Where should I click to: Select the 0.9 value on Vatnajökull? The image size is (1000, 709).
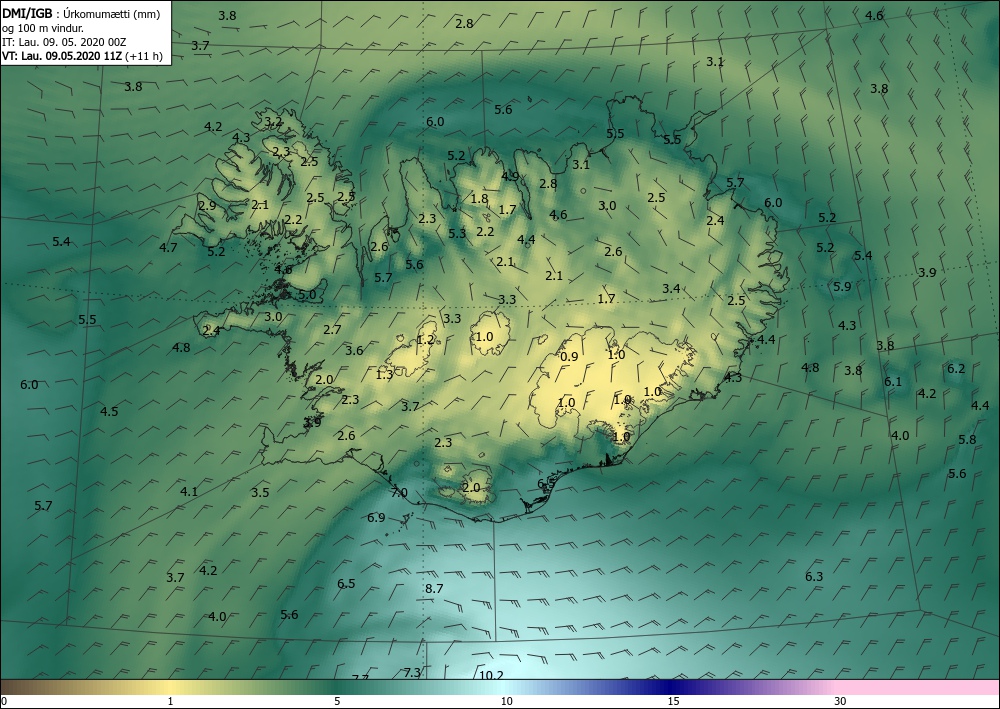pos(569,356)
